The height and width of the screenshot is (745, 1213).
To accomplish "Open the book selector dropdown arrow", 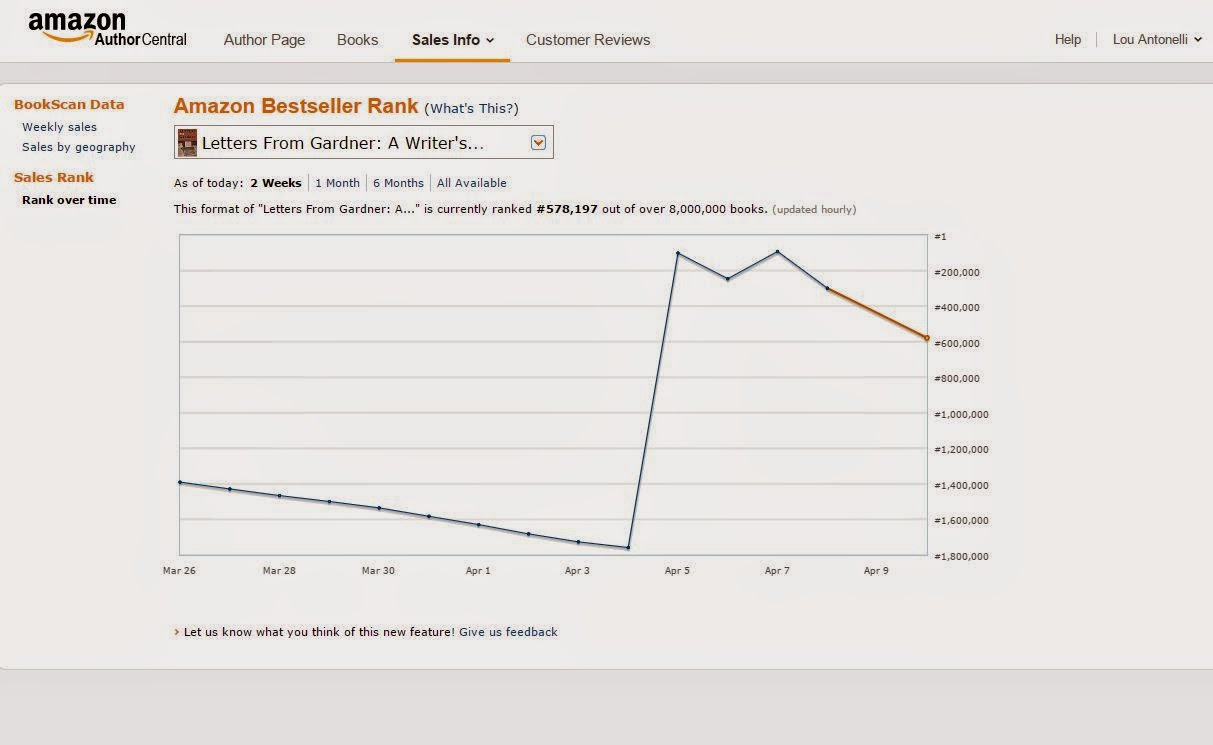I will [538, 143].
